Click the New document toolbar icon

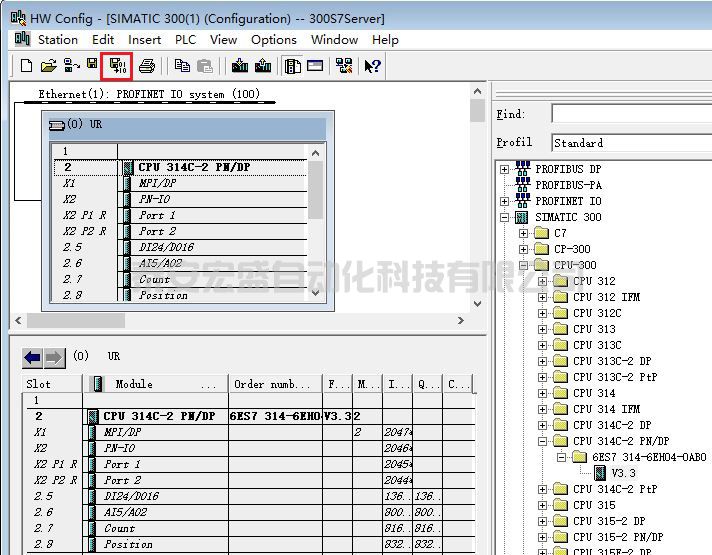pyautogui.click(x=27, y=66)
